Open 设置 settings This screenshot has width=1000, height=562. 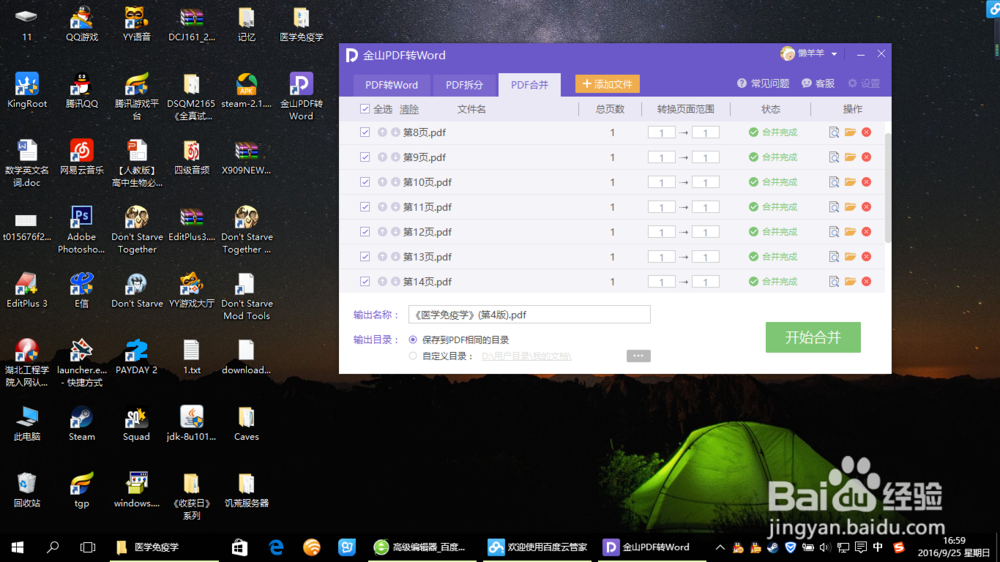pyautogui.click(x=864, y=84)
